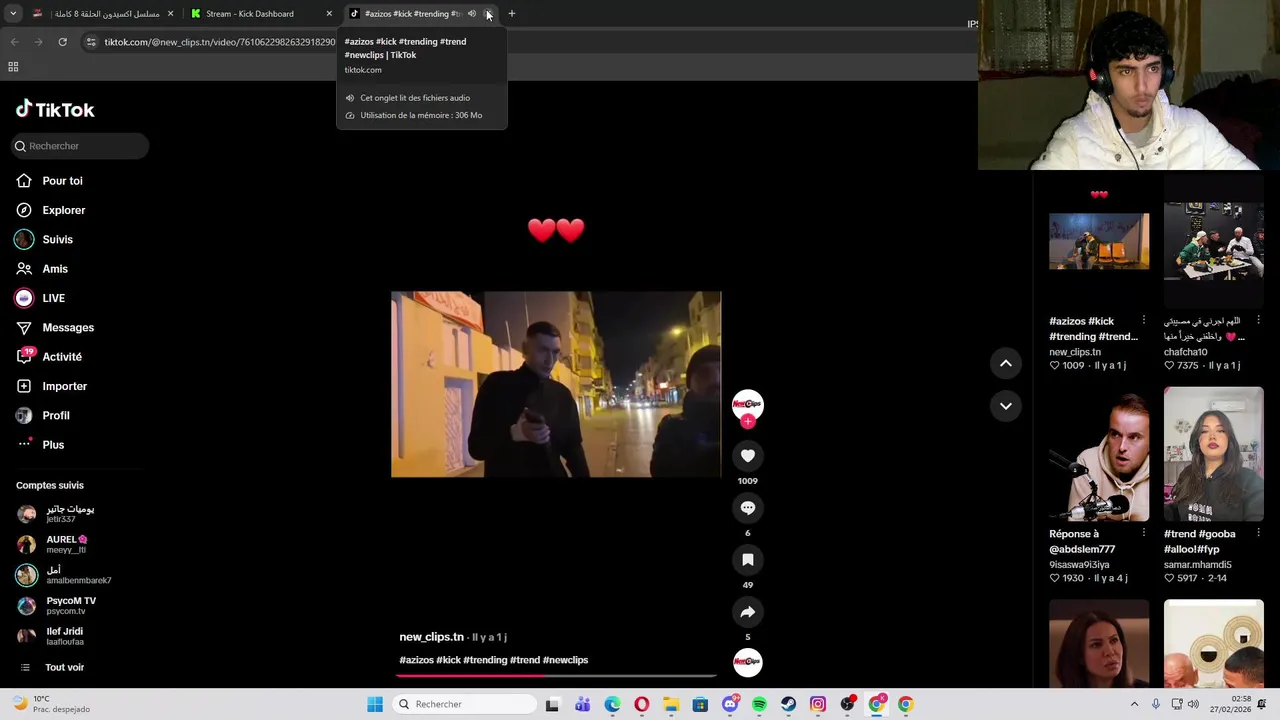
Task: Open samar.mhamdi5 video thumbnail
Action: 1213,454
